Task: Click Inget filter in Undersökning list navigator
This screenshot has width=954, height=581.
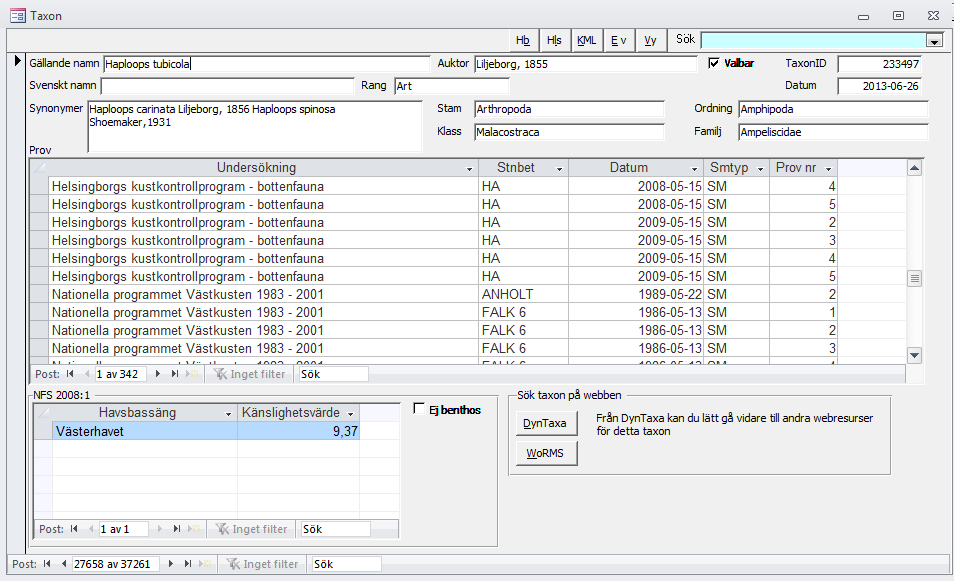Action: coord(249,374)
